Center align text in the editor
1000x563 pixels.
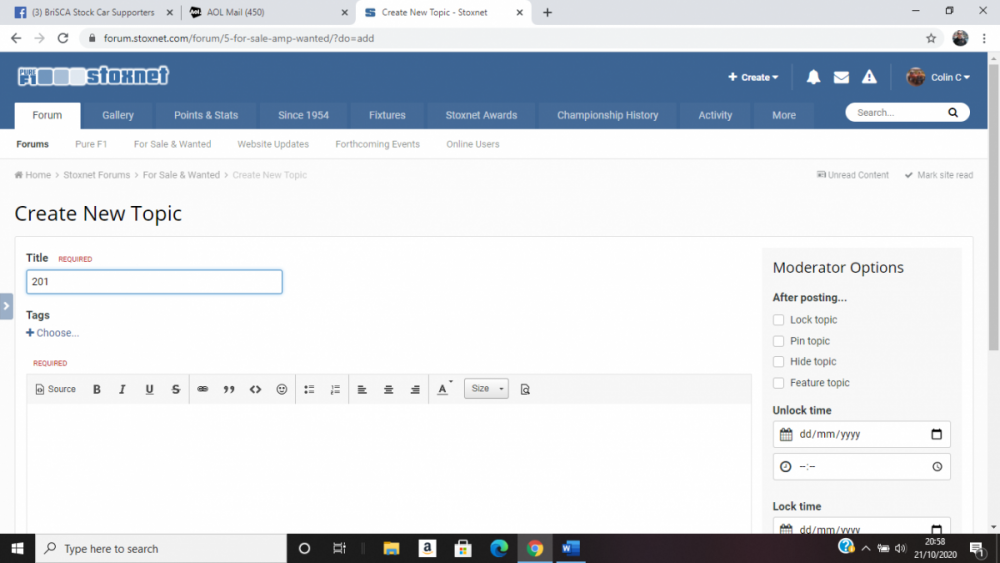pyautogui.click(x=389, y=389)
